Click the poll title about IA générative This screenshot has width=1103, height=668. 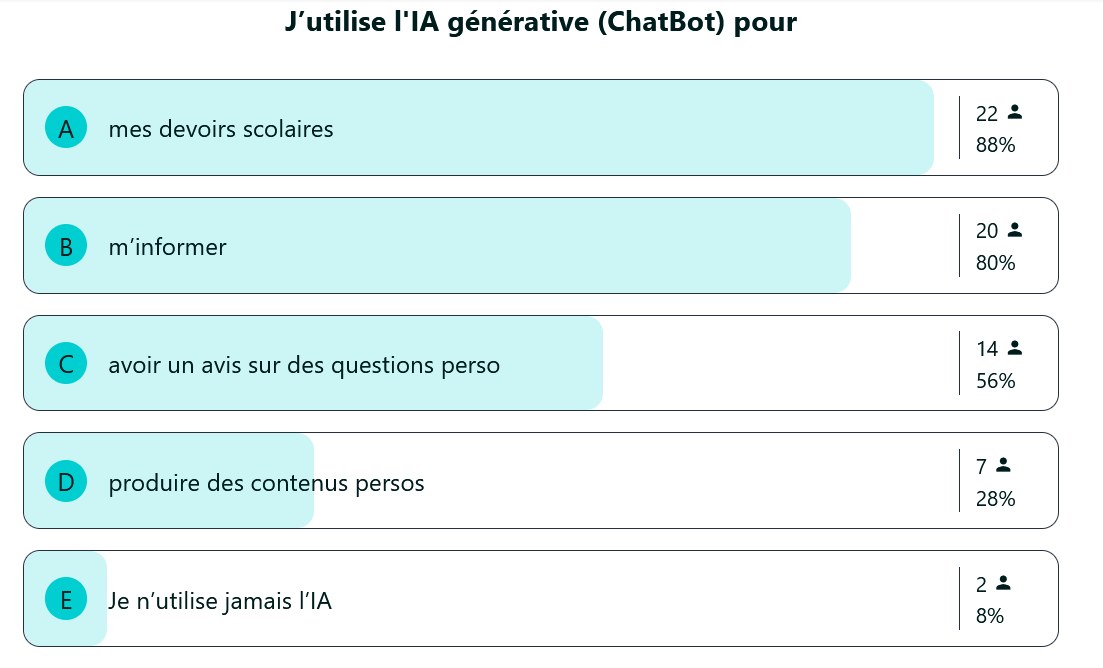point(540,23)
